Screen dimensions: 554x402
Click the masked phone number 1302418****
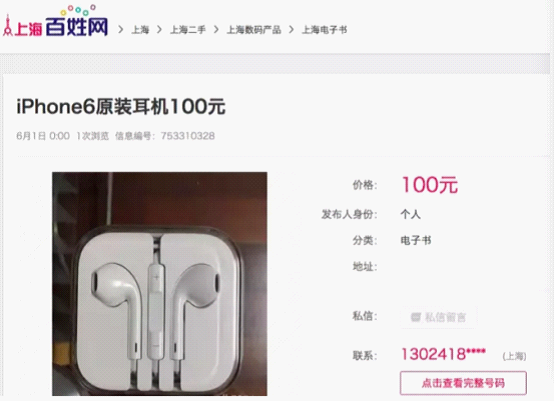[x=443, y=354]
